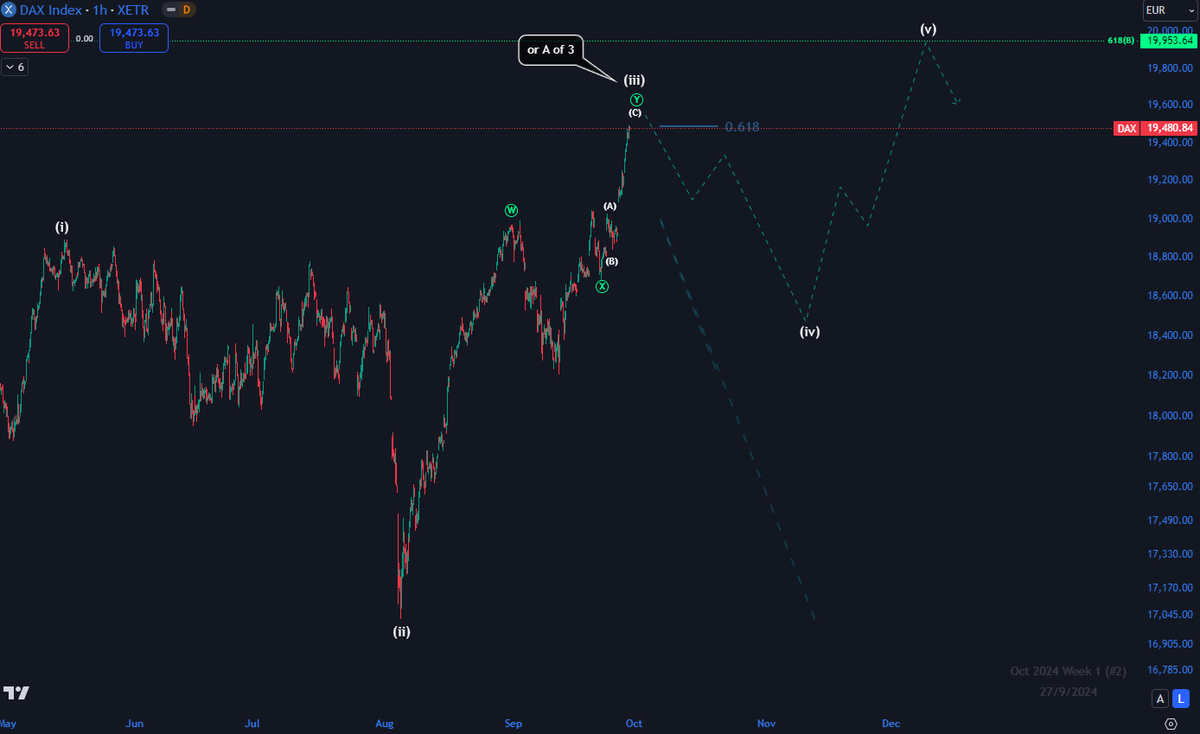Select the (iv) wave label
Viewport: 1200px width, 734px height.
810,331
